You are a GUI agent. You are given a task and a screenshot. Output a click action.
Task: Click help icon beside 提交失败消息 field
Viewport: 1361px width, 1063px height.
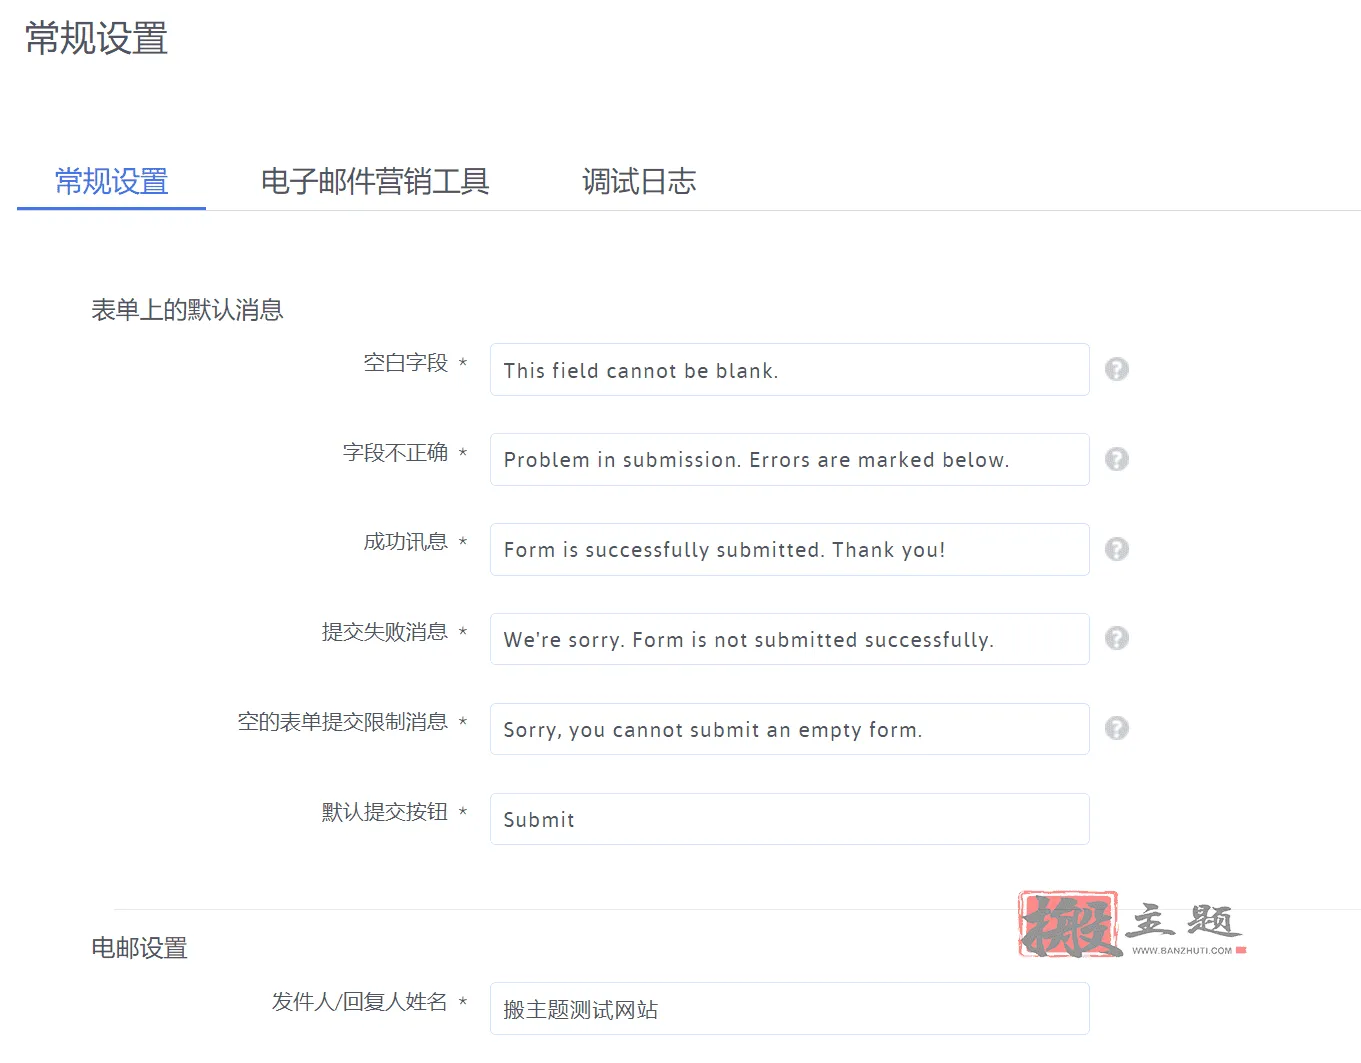(1117, 638)
